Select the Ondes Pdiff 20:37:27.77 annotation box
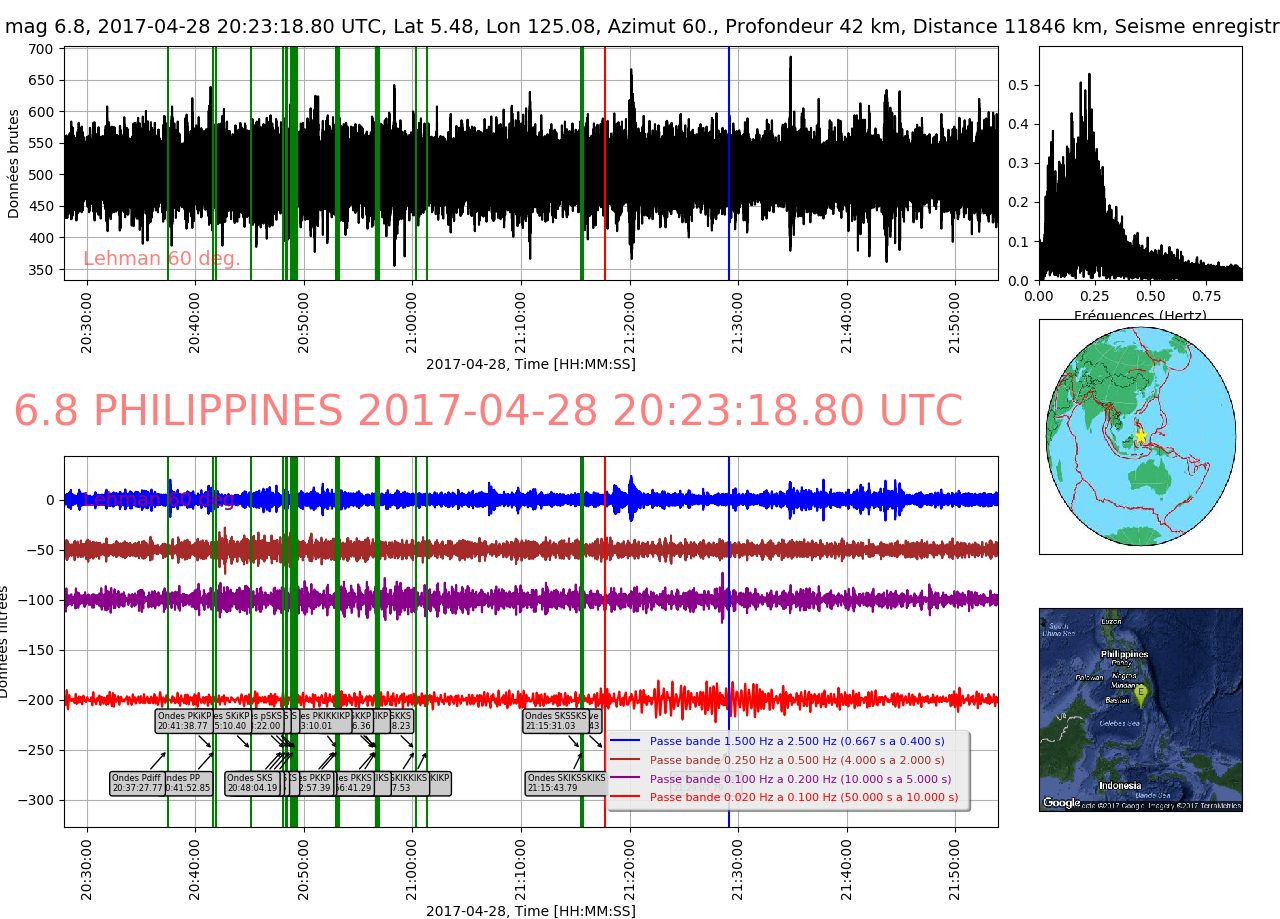 (x=137, y=783)
